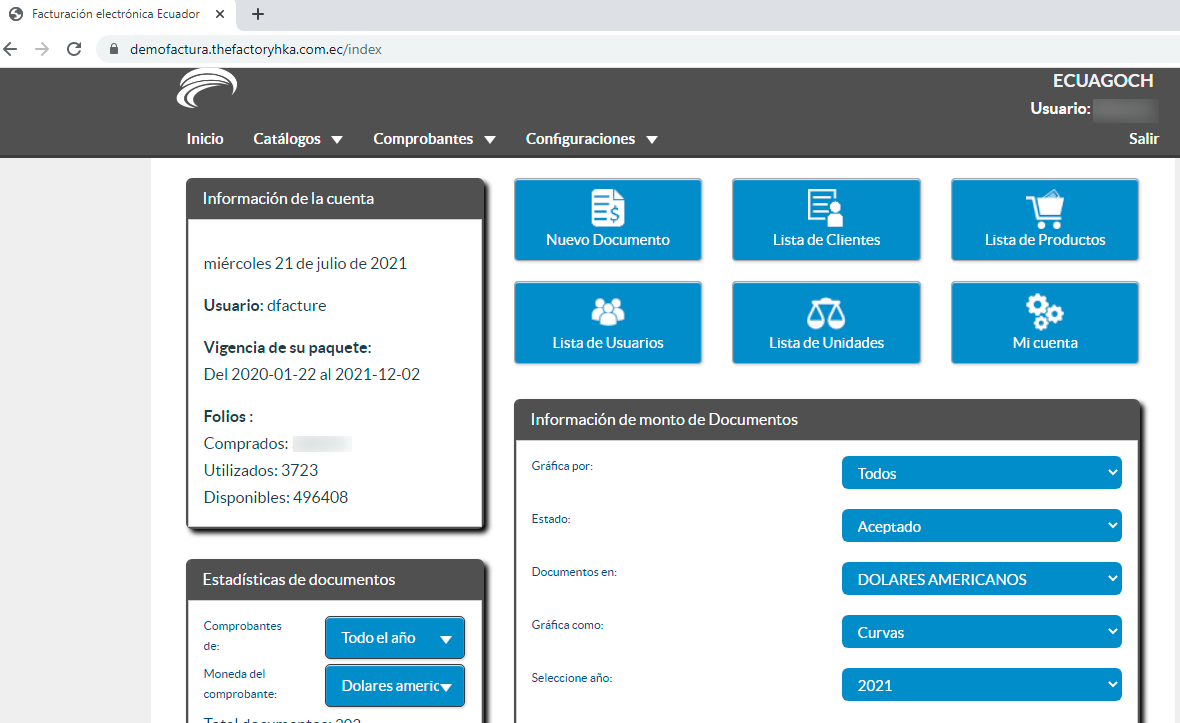Open Lista de Clientes icon tile
This screenshot has width=1180, height=723.
(826, 207)
